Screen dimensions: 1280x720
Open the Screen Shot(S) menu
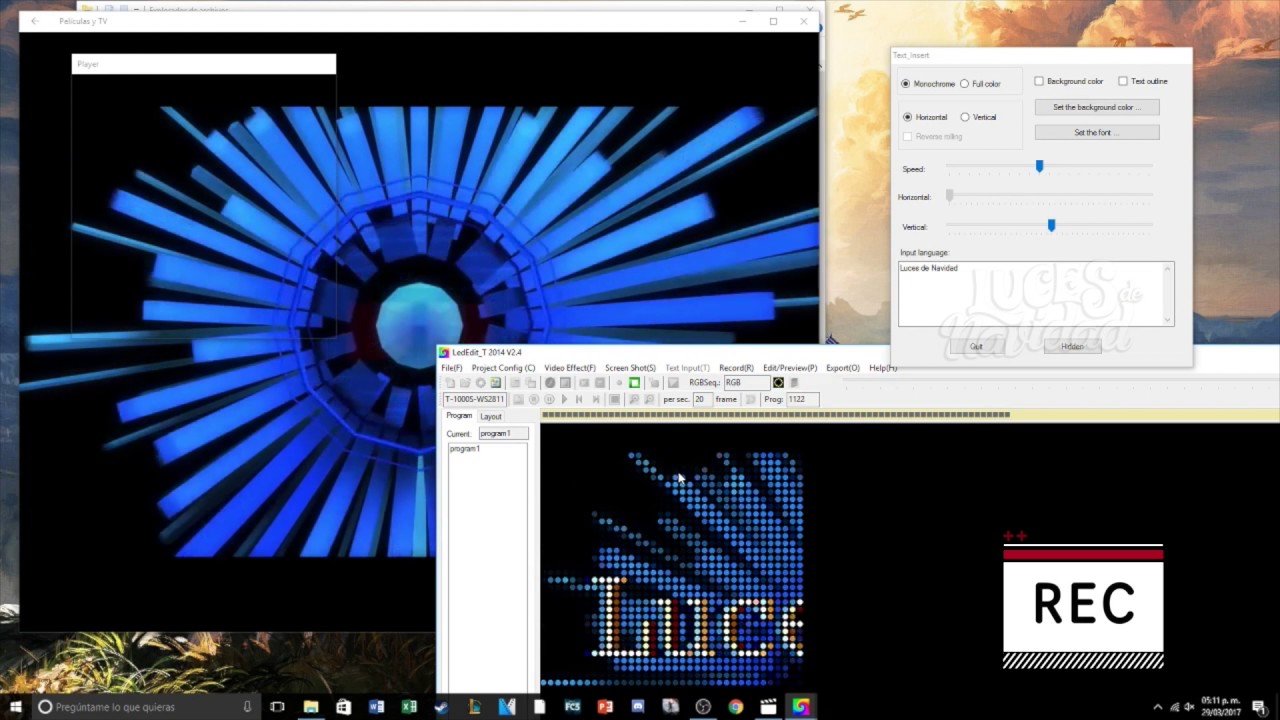tap(630, 368)
